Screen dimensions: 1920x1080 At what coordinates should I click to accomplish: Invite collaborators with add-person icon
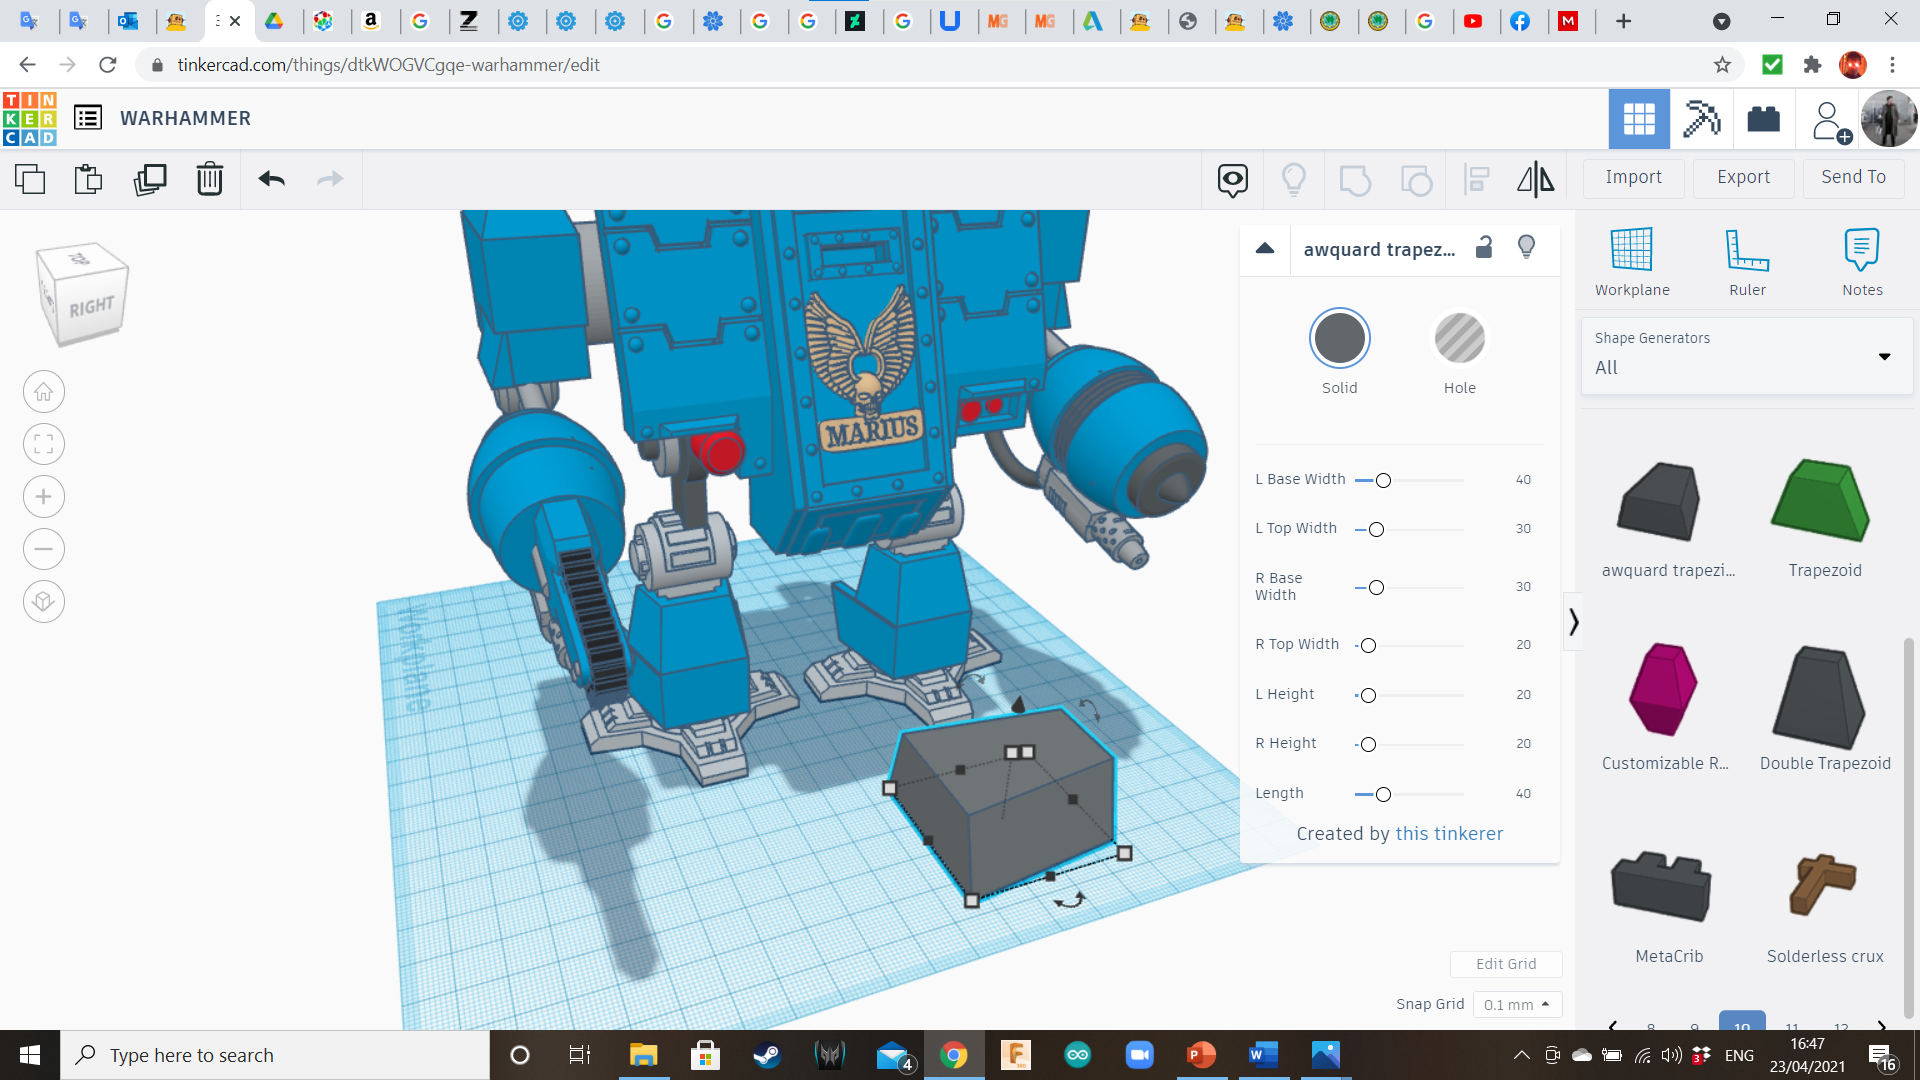pyautogui.click(x=1830, y=121)
